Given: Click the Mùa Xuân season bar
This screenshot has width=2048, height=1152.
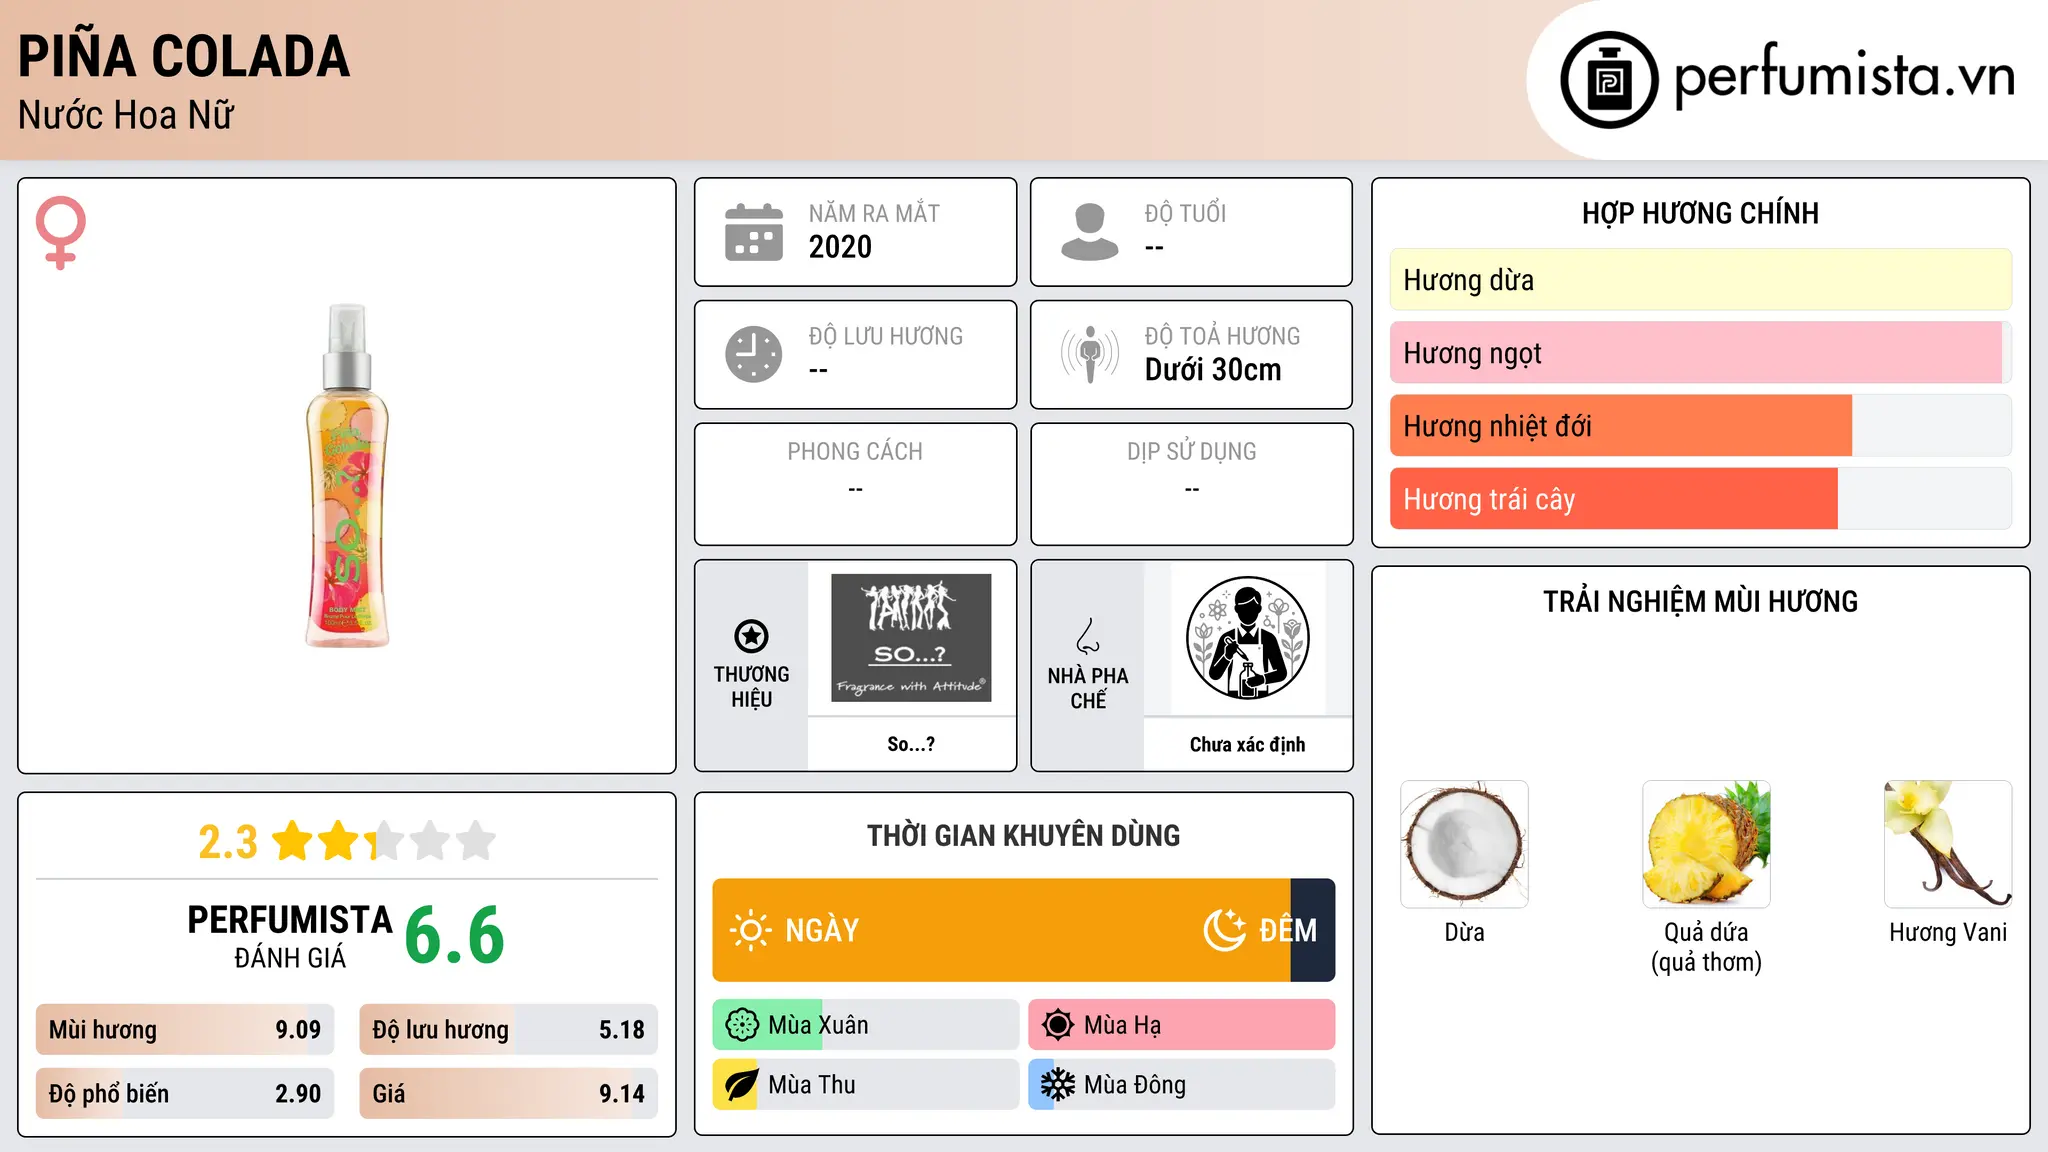Looking at the screenshot, I should tap(866, 1025).
